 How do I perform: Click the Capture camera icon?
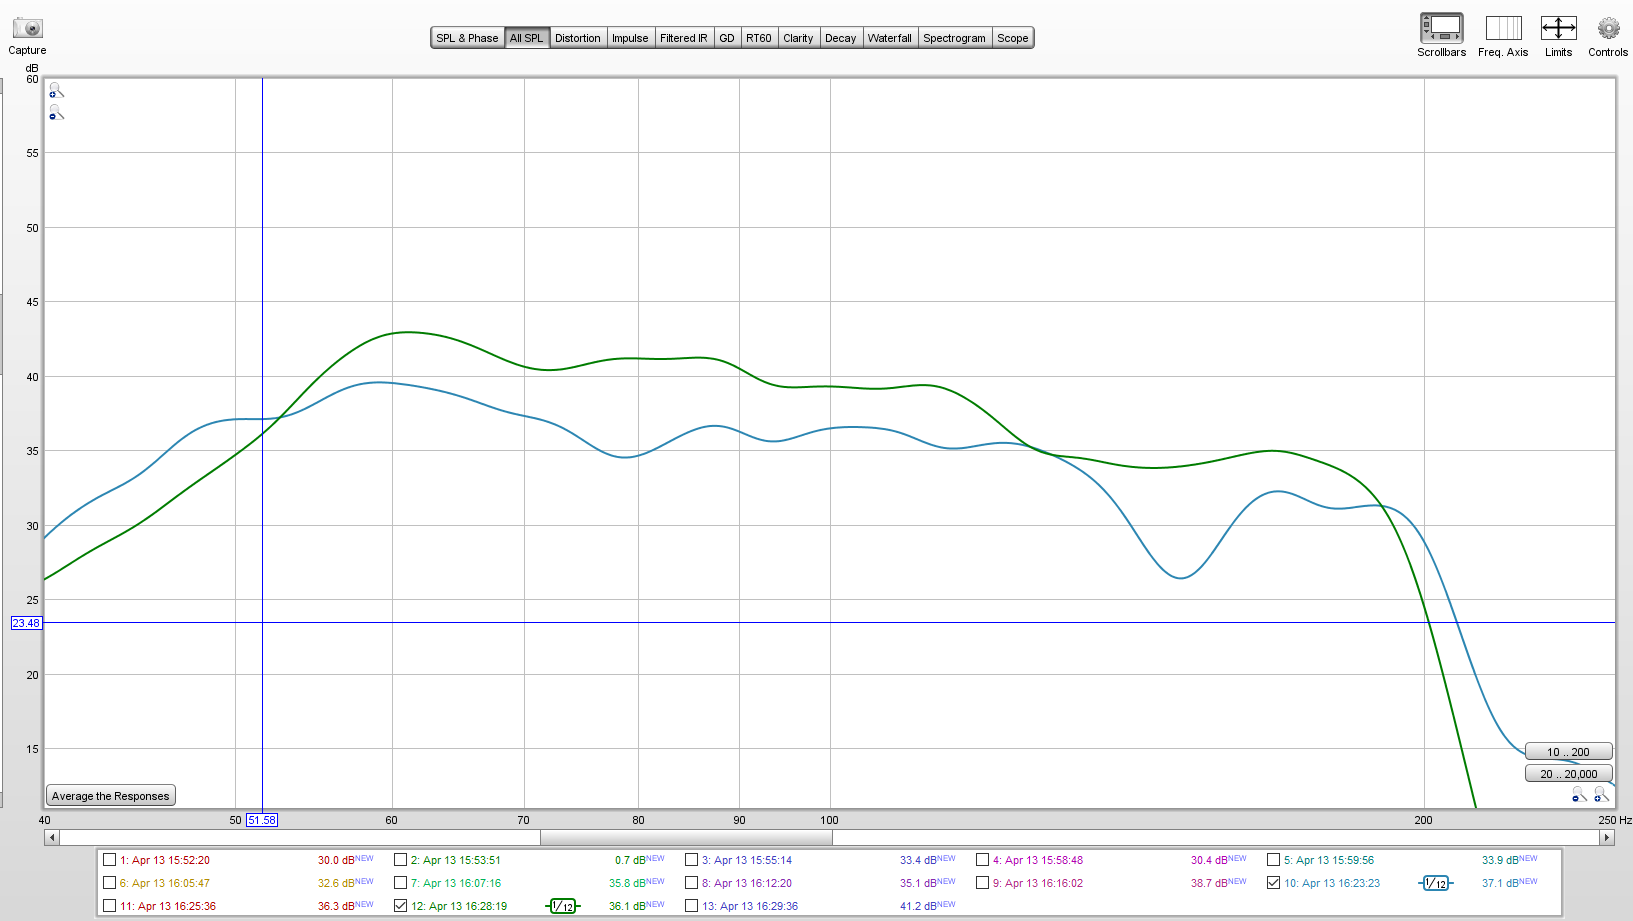(27, 29)
